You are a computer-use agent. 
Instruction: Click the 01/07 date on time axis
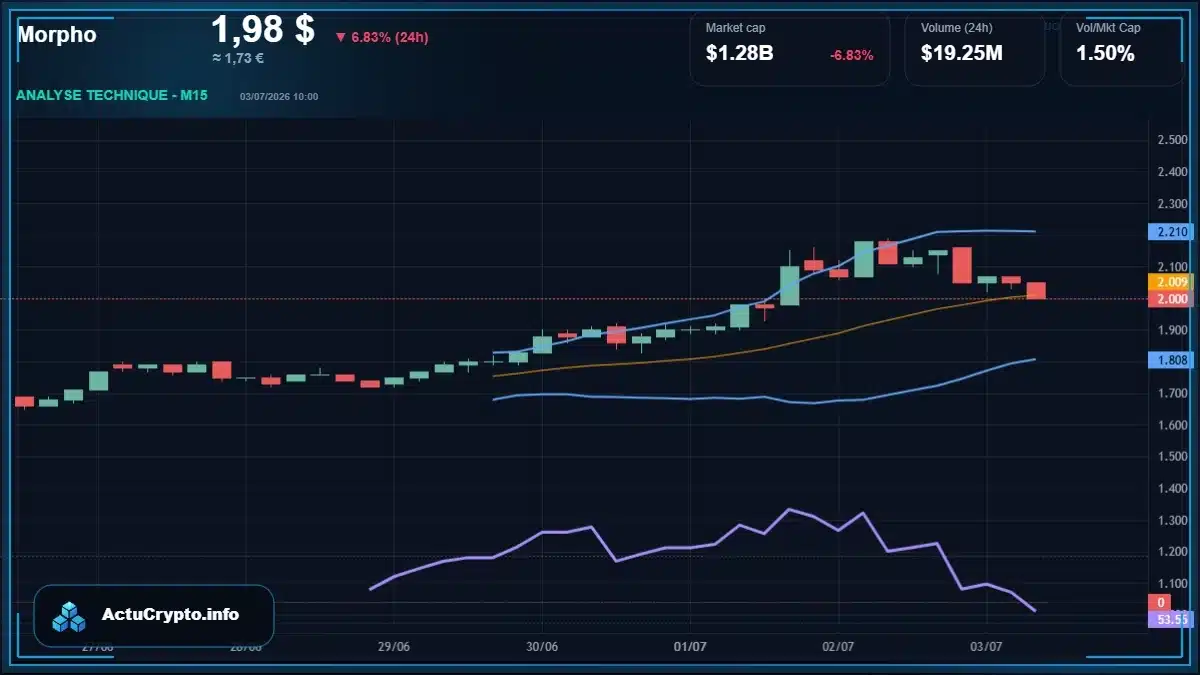tap(690, 646)
